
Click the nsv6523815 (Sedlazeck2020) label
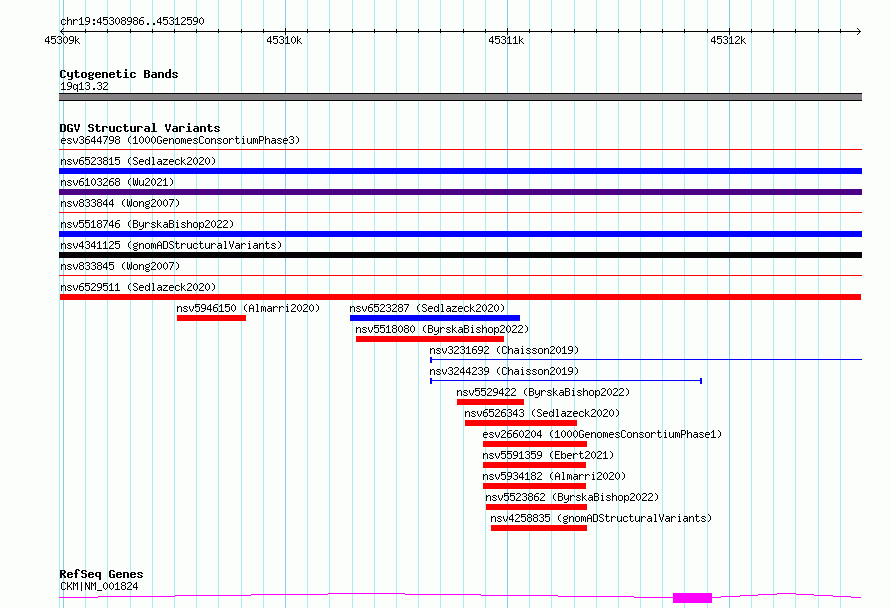click(x=138, y=161)
